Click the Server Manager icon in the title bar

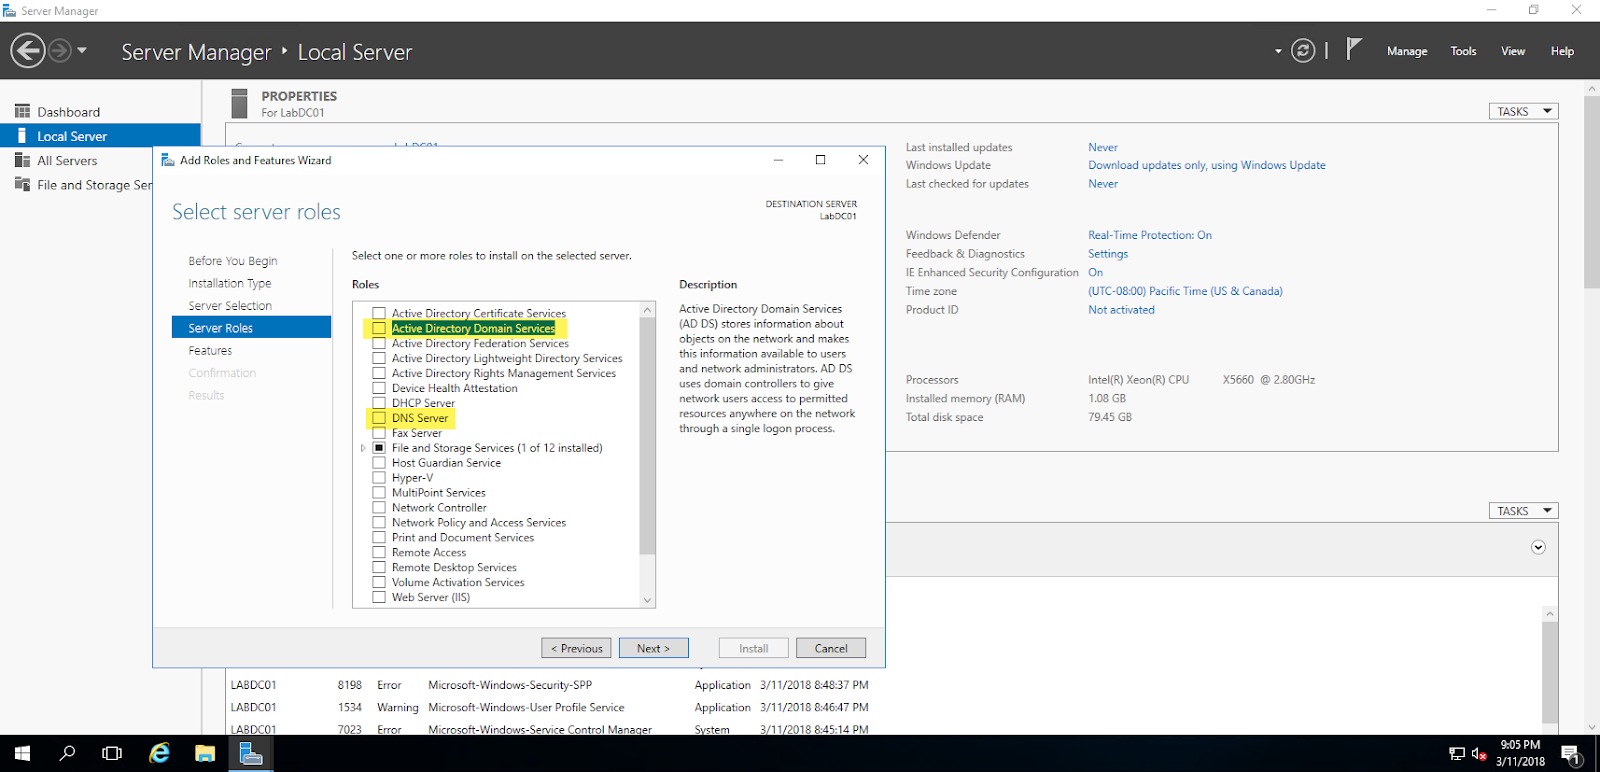10,10
